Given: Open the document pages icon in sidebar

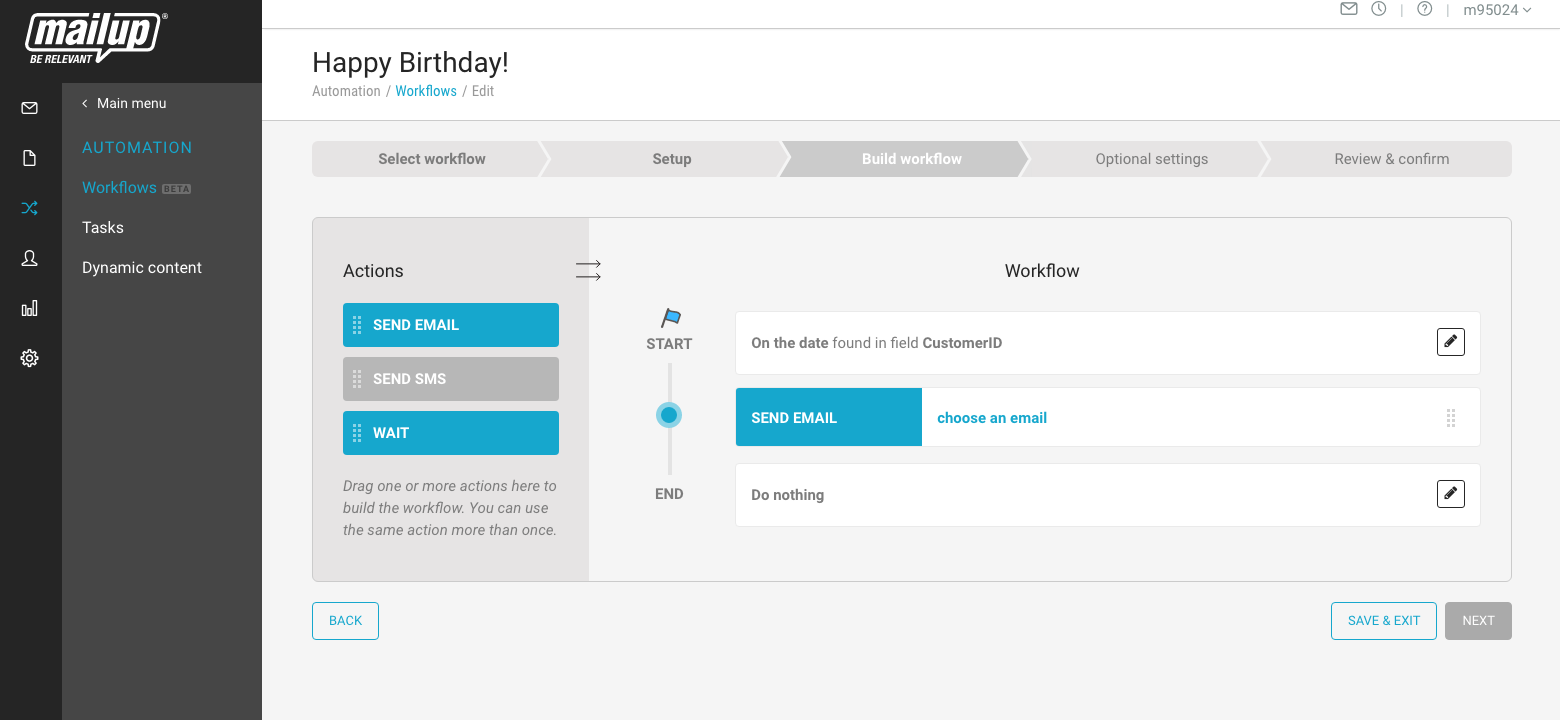Looking at the screenshot, I should [x=30, y=158].
